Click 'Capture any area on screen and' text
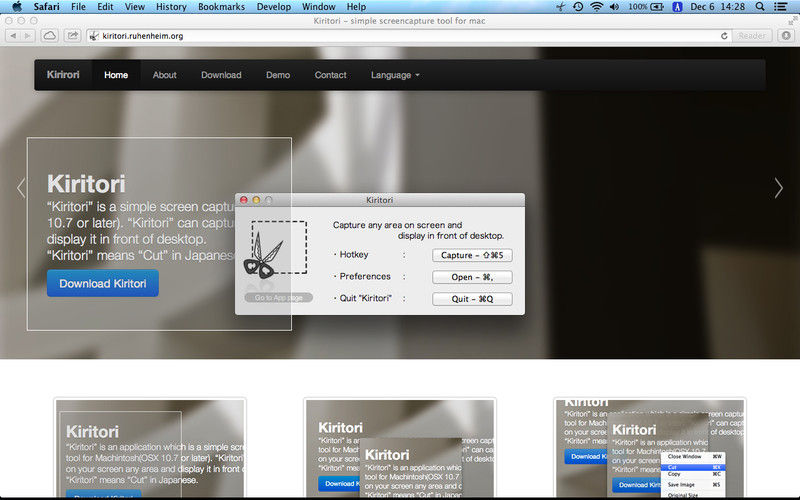Screen dimensions: 800x500 [x=397, y=225]
